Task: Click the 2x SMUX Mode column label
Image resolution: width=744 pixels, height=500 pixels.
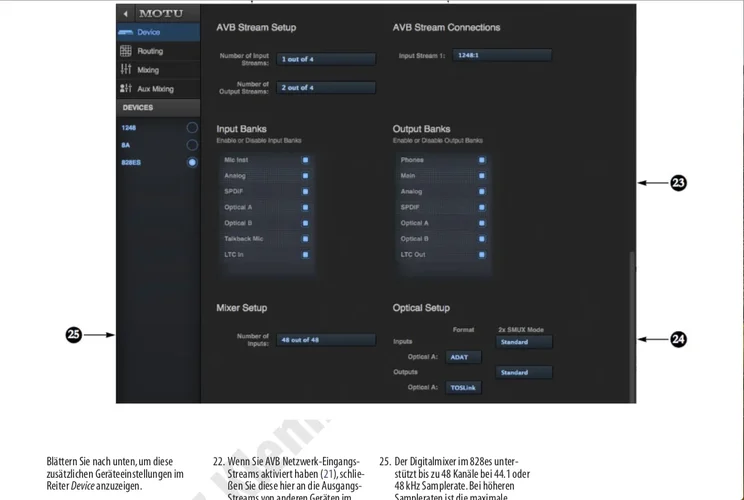Action: click(x=521, y=330)
